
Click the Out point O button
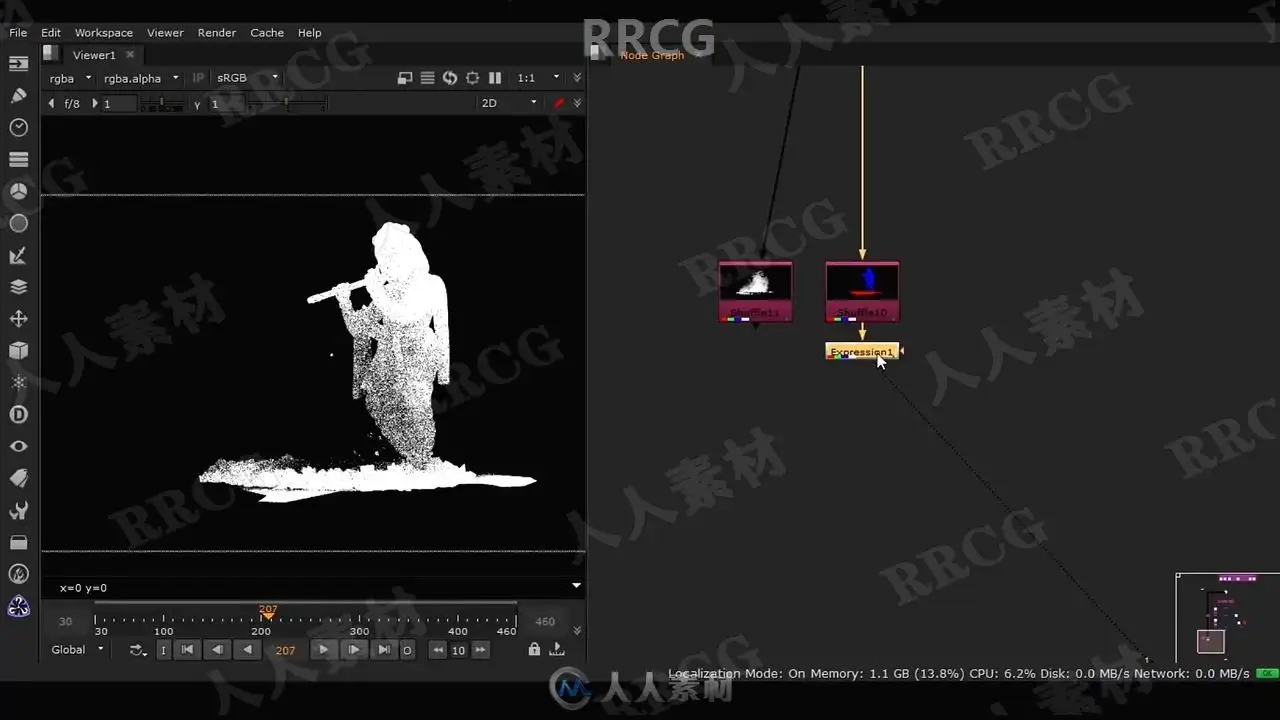(x=407, y=650)
